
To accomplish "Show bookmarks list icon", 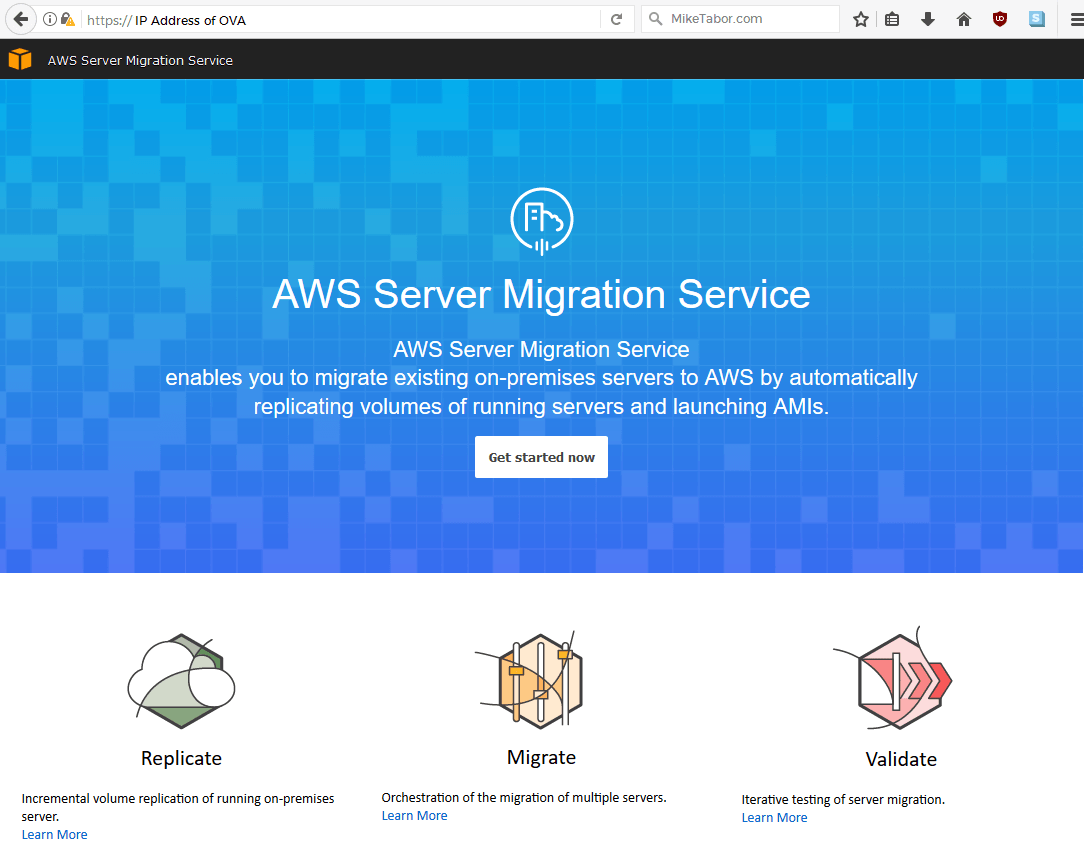I will [893, 19].
